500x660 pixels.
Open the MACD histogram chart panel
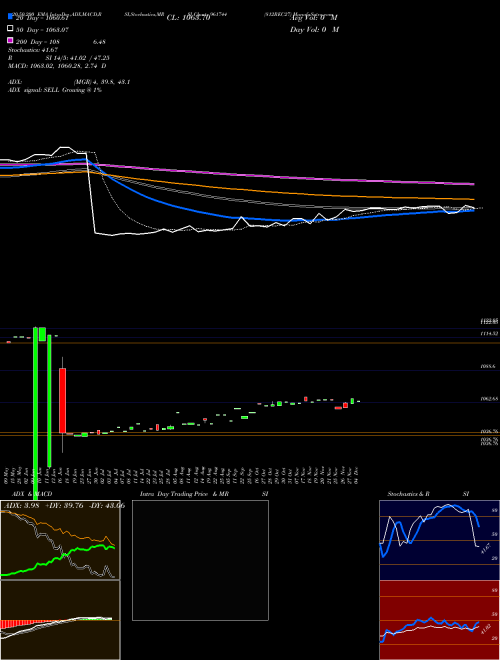pyautogui.click(x=60, y=620)
